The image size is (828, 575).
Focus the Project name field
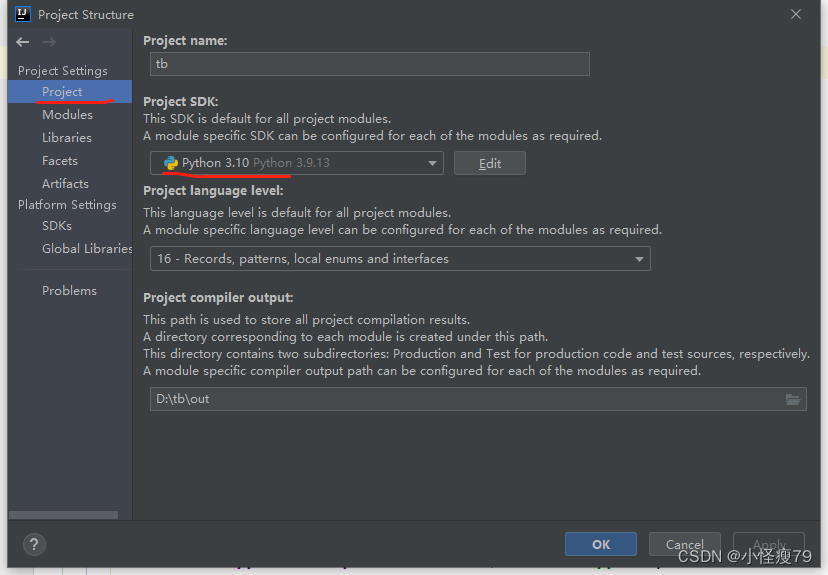tap(370, 64)
